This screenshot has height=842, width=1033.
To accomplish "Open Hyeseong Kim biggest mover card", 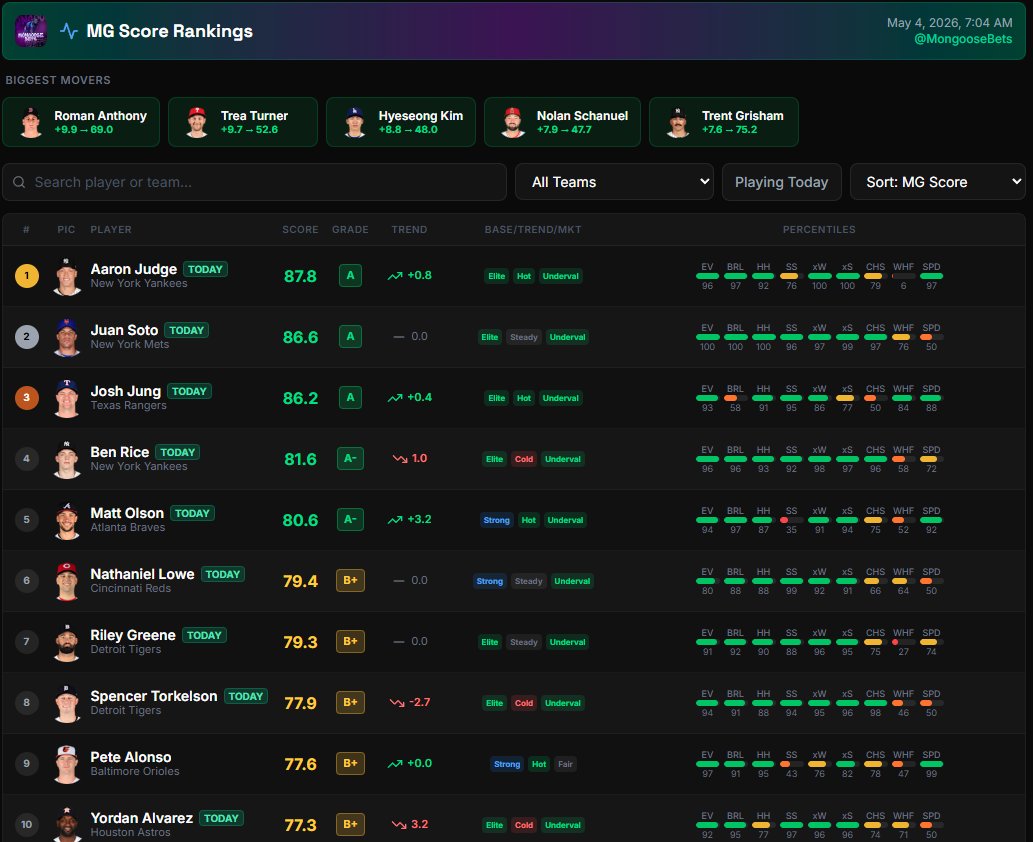I will (401, 122).
